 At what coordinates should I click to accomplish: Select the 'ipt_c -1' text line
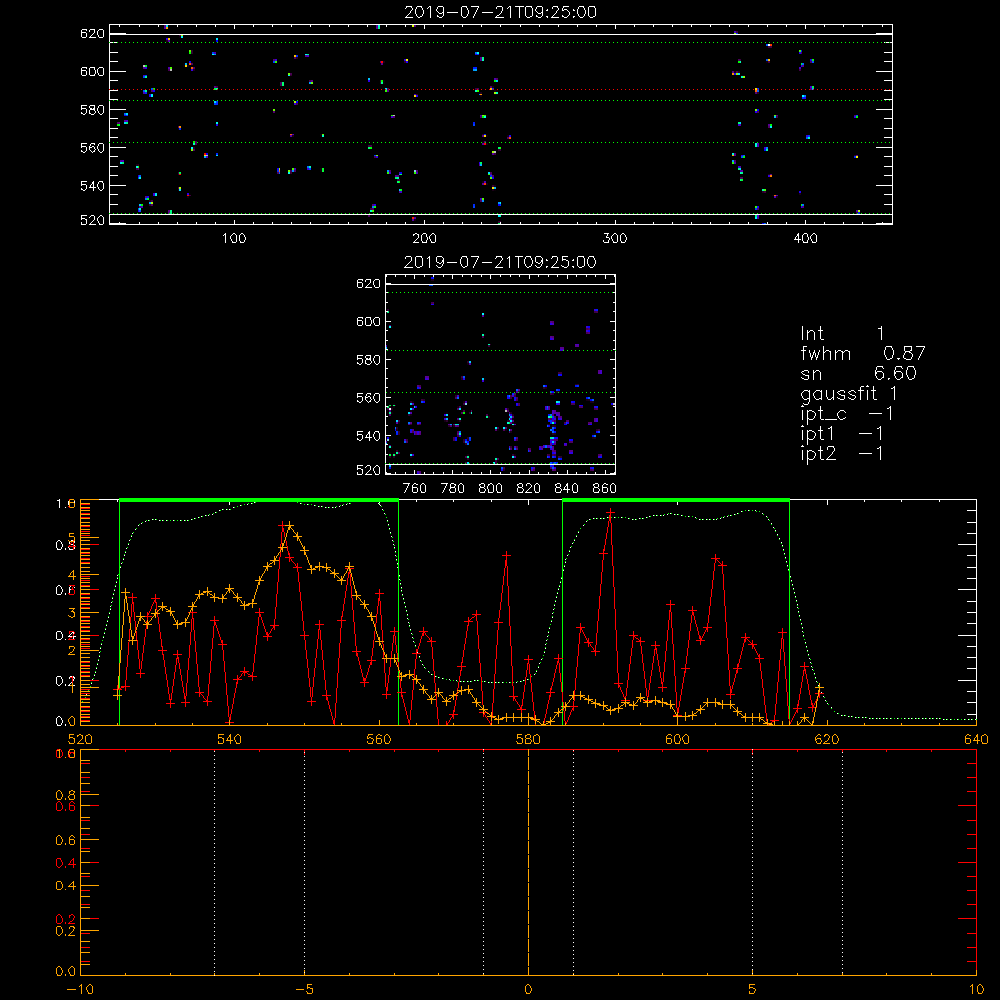coord(847,414)
